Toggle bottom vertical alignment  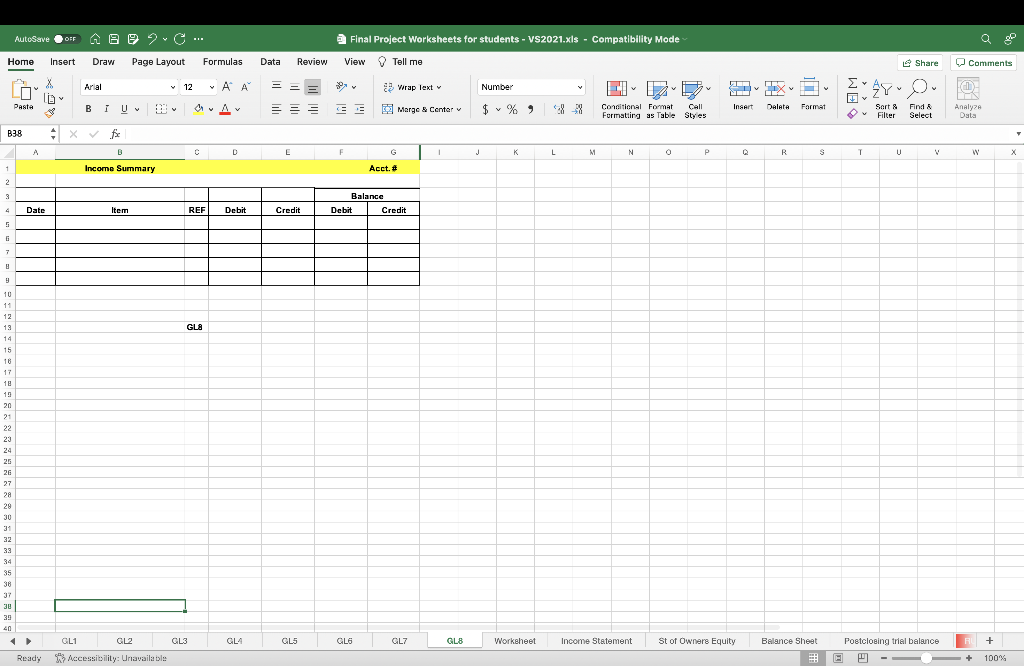coord(313,87)
